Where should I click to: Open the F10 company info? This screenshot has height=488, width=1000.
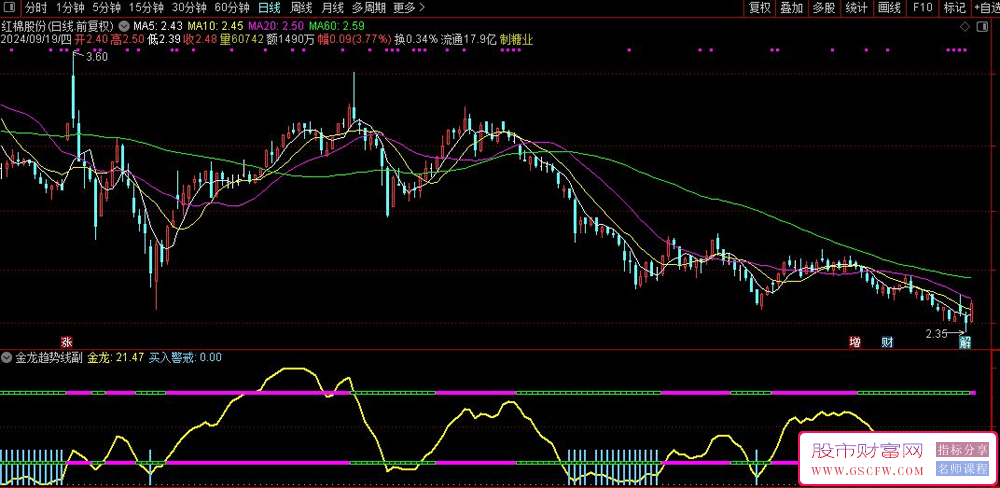coord(922,8)
